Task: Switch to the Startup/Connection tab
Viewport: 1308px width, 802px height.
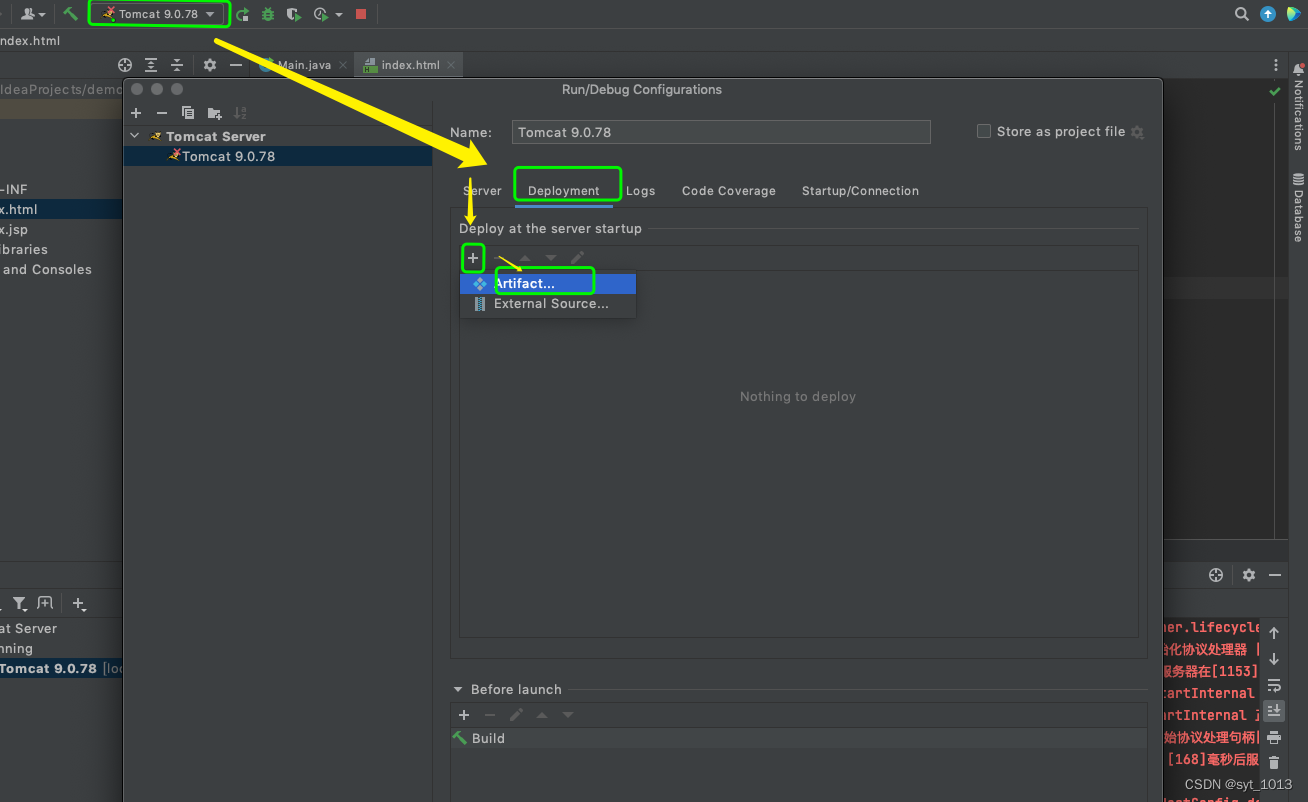Action: click(x=860, y=191)
